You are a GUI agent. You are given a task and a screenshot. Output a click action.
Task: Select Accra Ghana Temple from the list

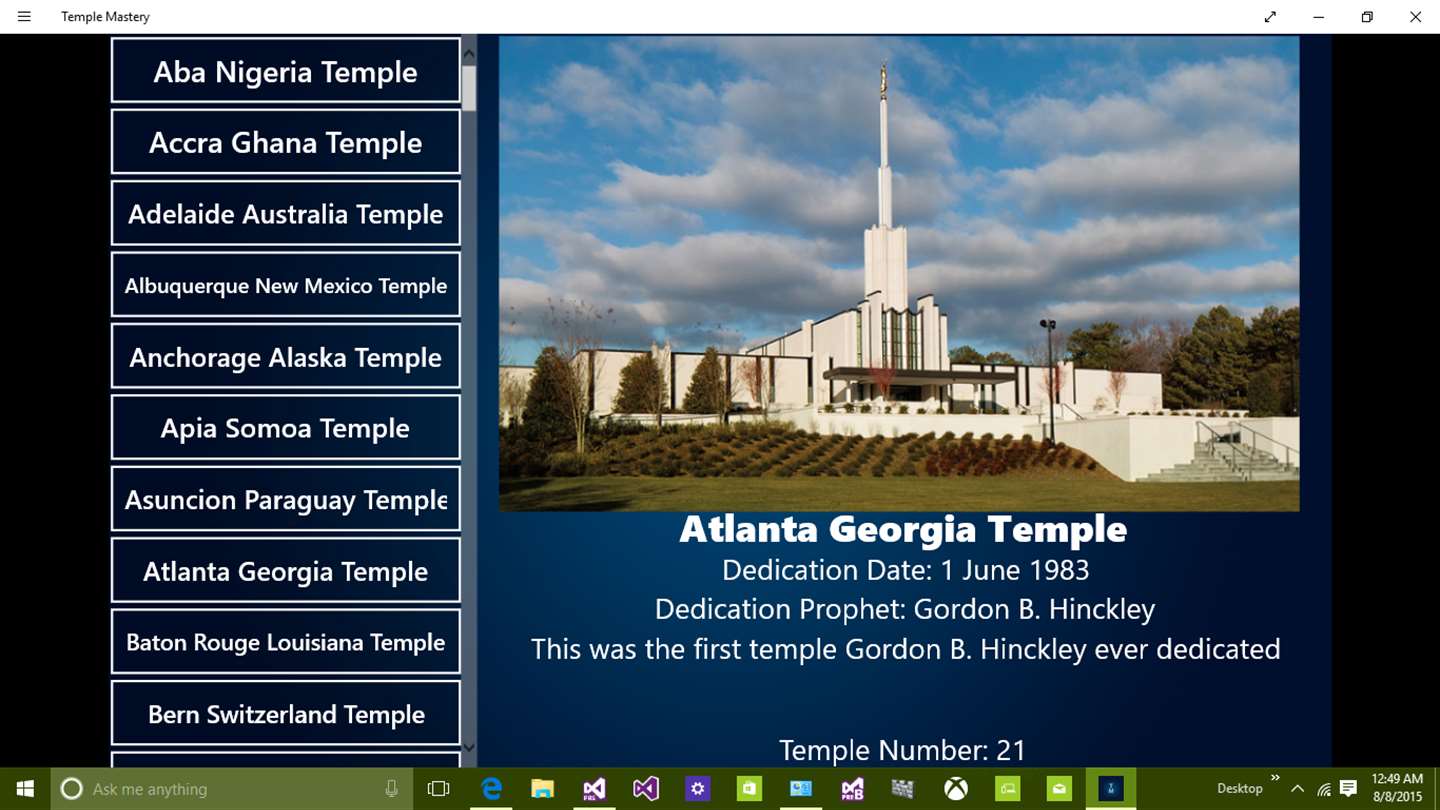click(285, 142)
